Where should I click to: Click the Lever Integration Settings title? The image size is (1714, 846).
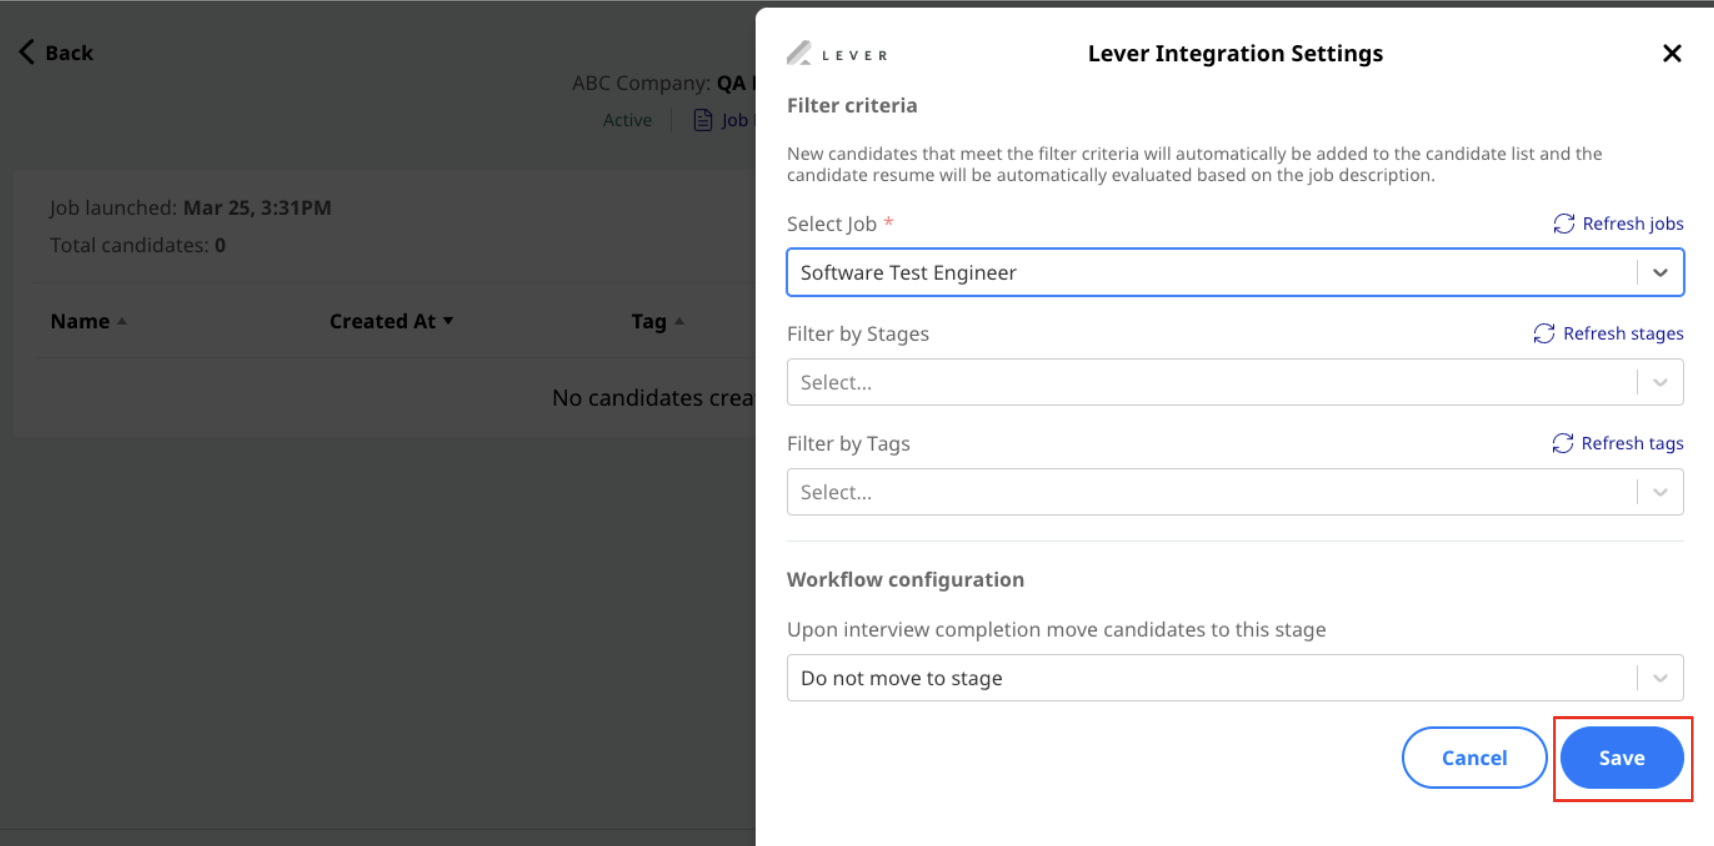1235,54
